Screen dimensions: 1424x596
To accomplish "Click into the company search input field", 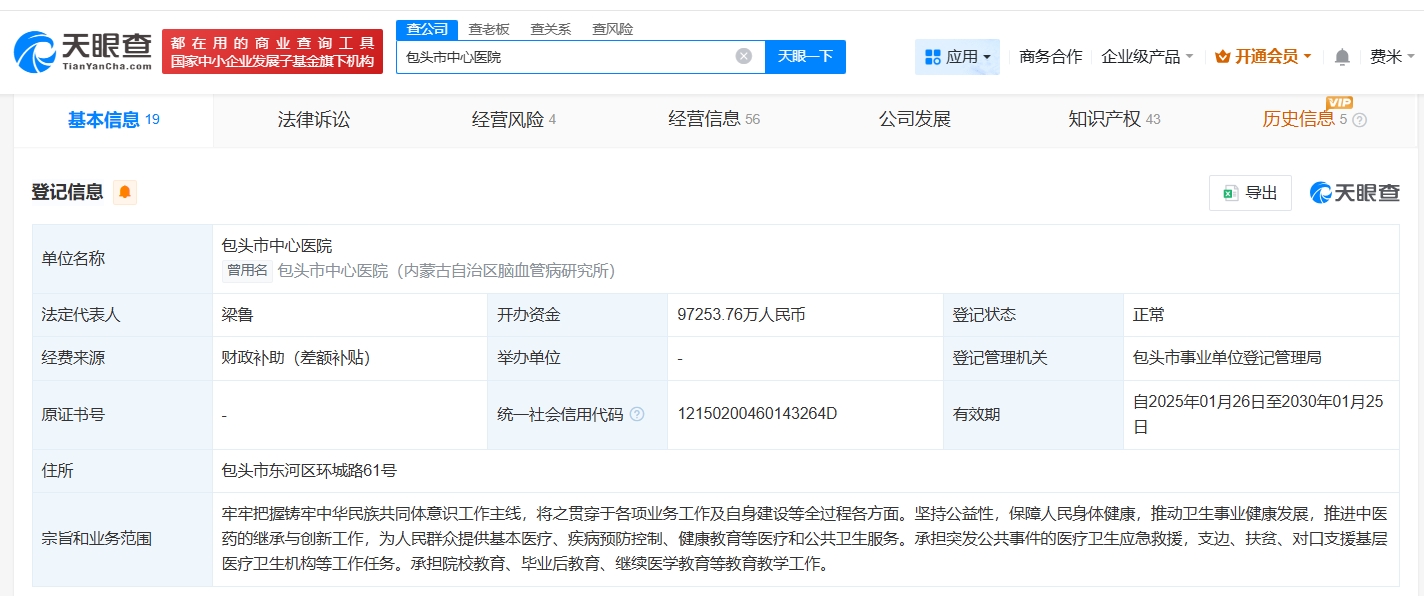I will pyautogui.click(x=565, y=57).
